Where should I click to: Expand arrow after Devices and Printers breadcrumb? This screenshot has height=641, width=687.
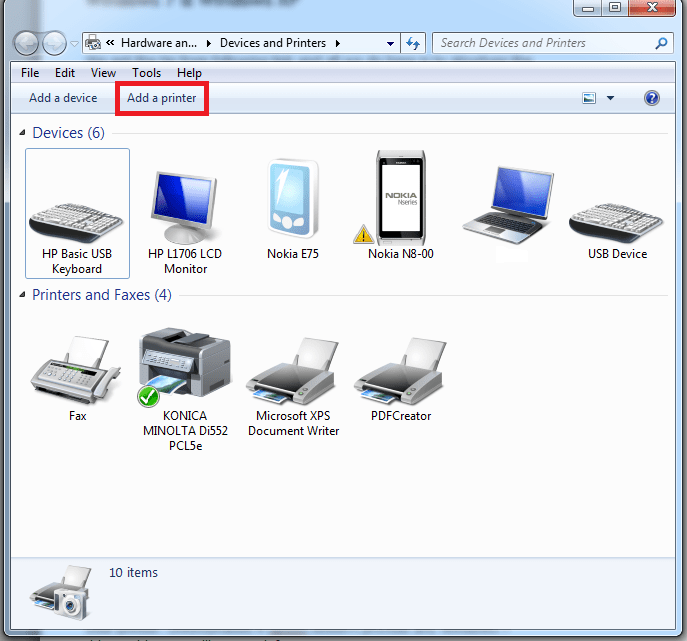click(x=338, y=43)
